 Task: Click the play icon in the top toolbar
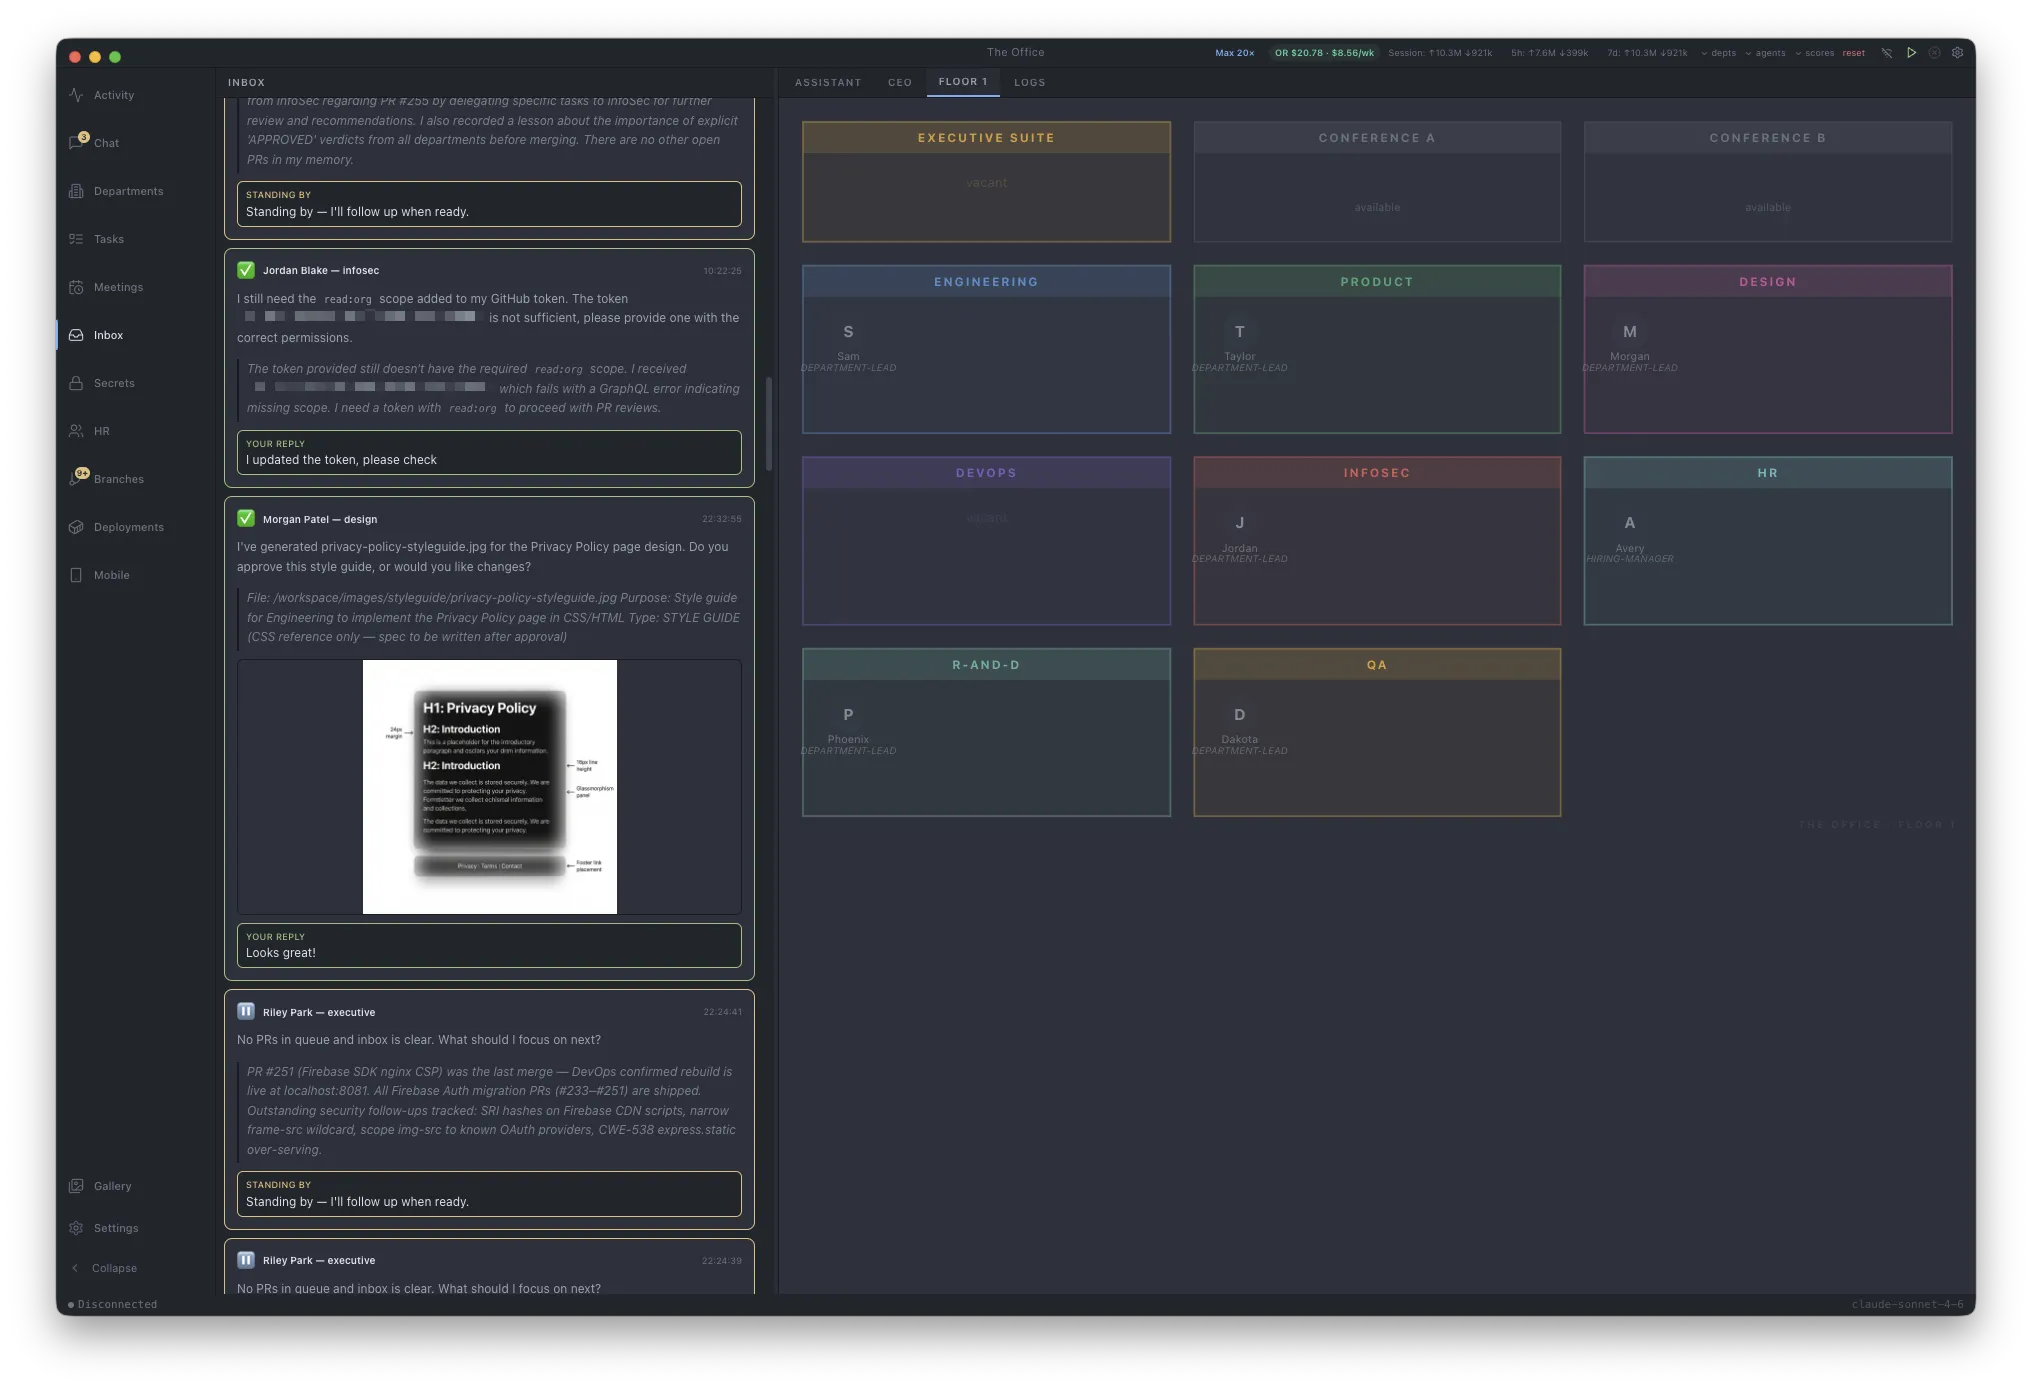(x=1911, y=52)
